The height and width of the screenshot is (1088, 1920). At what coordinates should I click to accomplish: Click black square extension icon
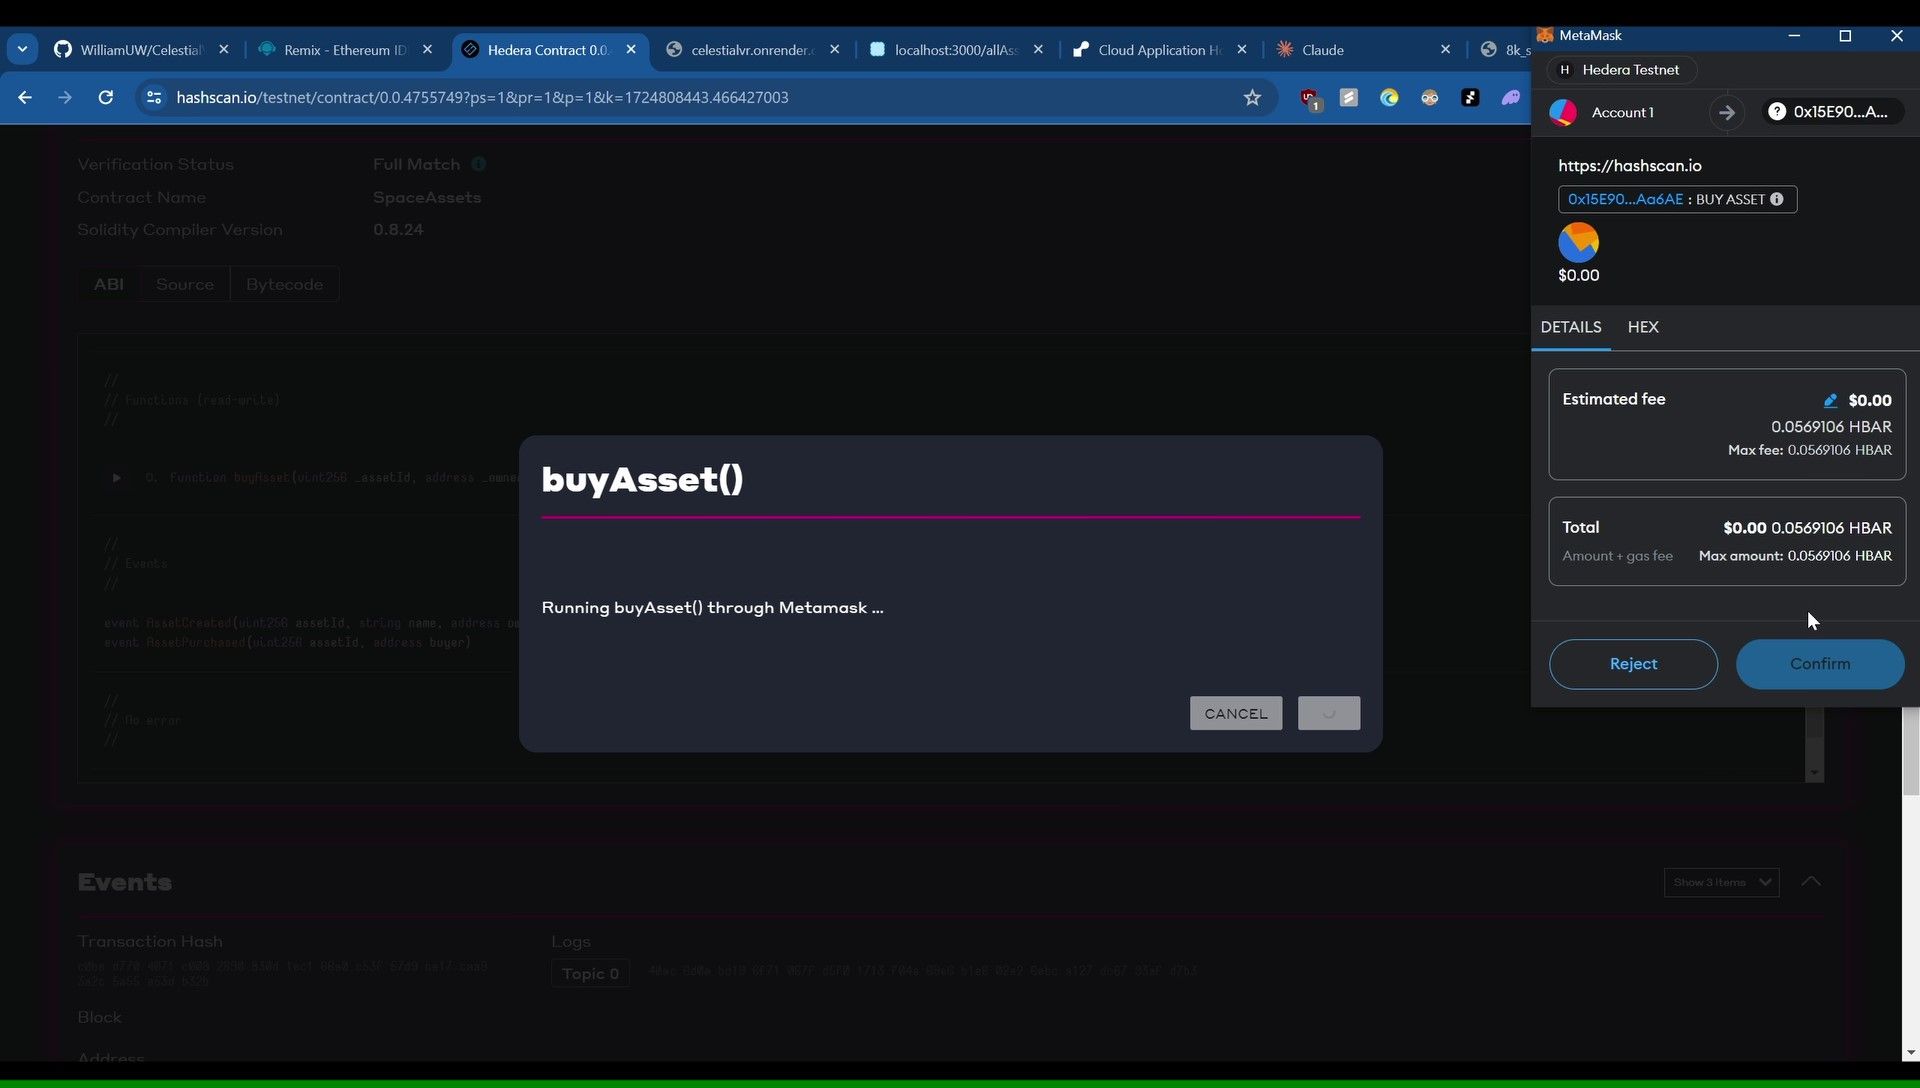click(x=1470, y=97)
